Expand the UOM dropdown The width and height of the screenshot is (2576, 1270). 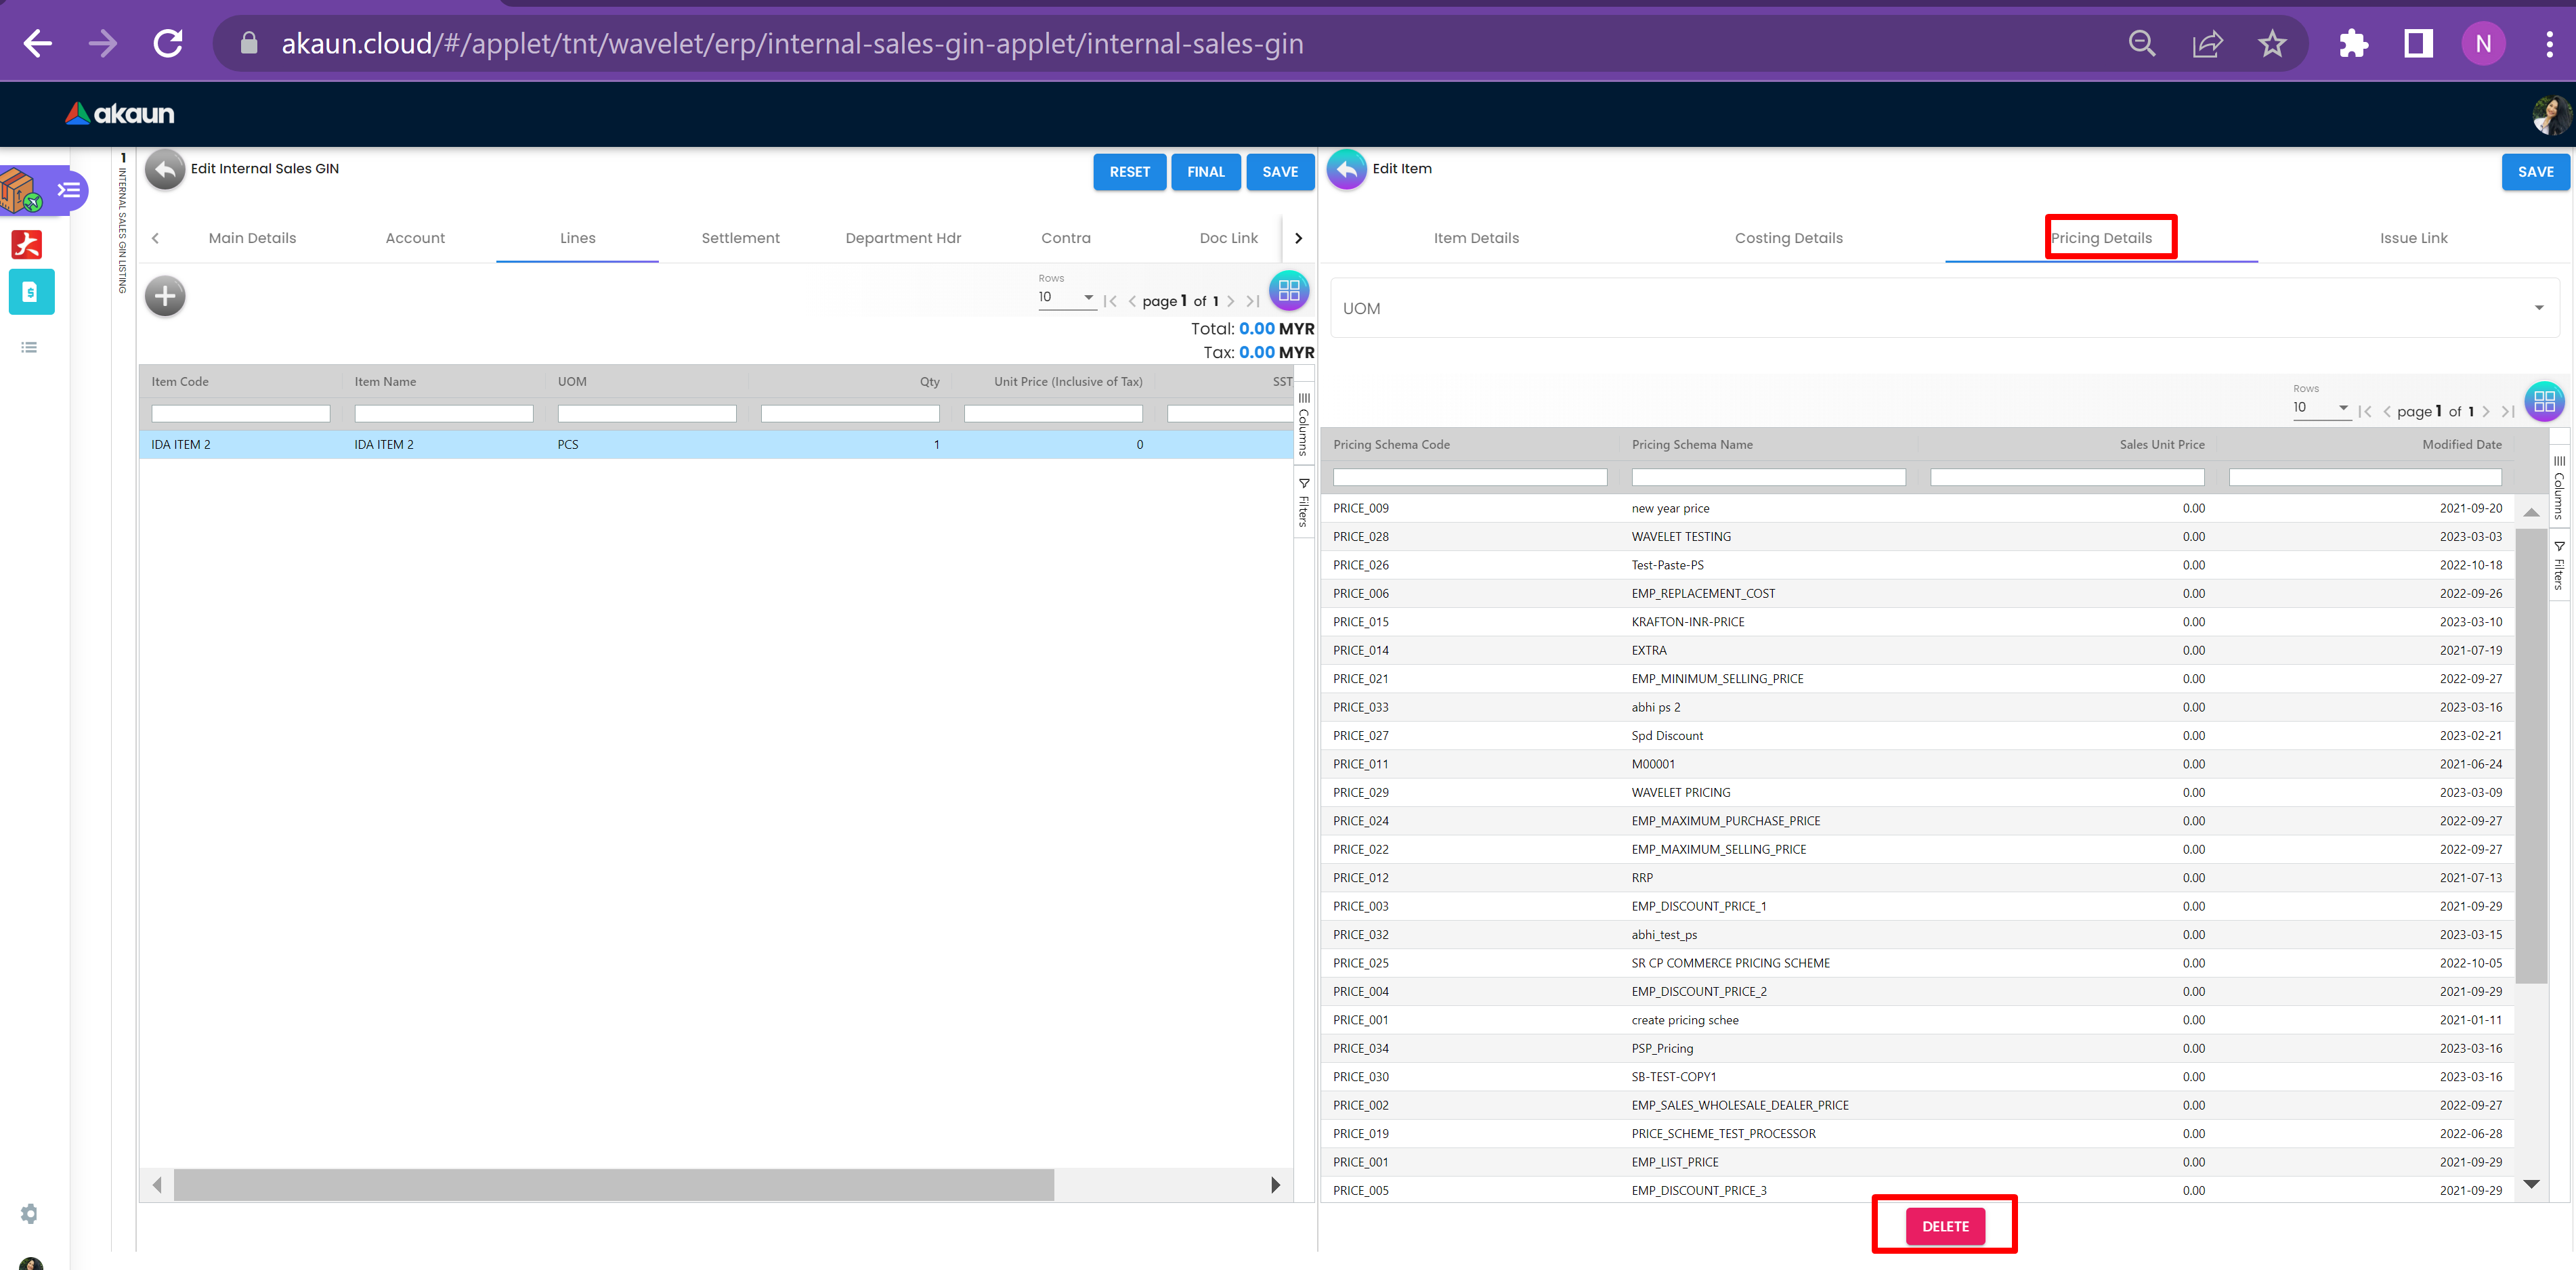(2538, 308)
